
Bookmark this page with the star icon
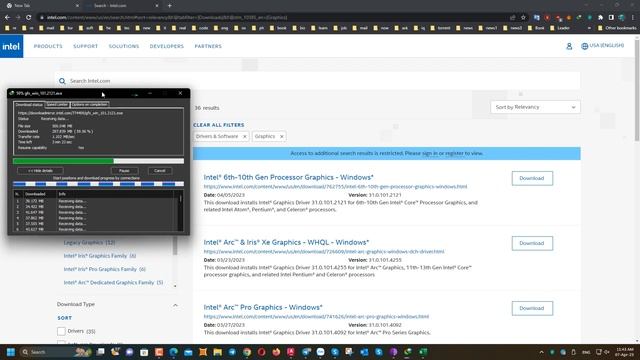(x=523, y=18)
